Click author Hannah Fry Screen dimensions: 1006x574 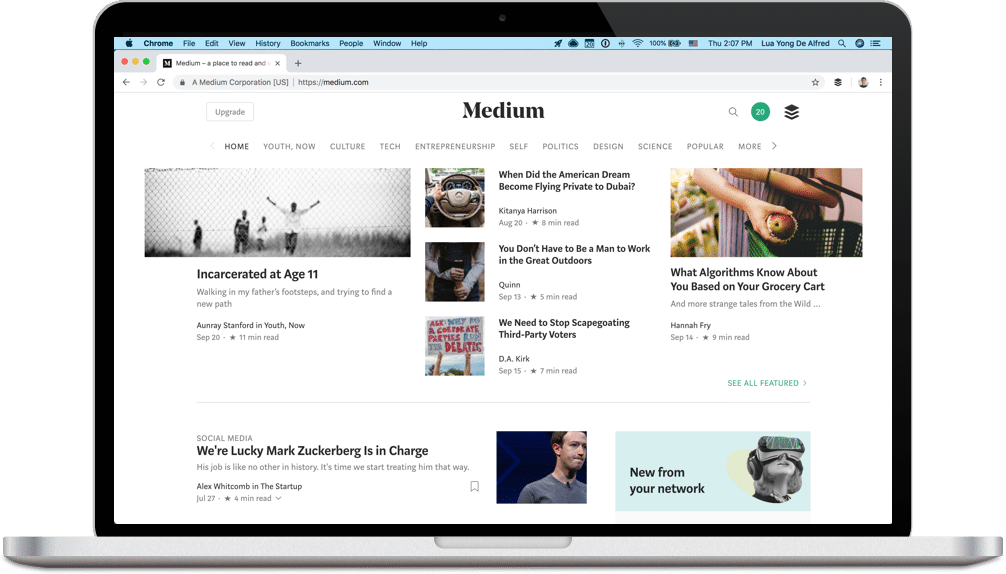click(x=690, y=325)
